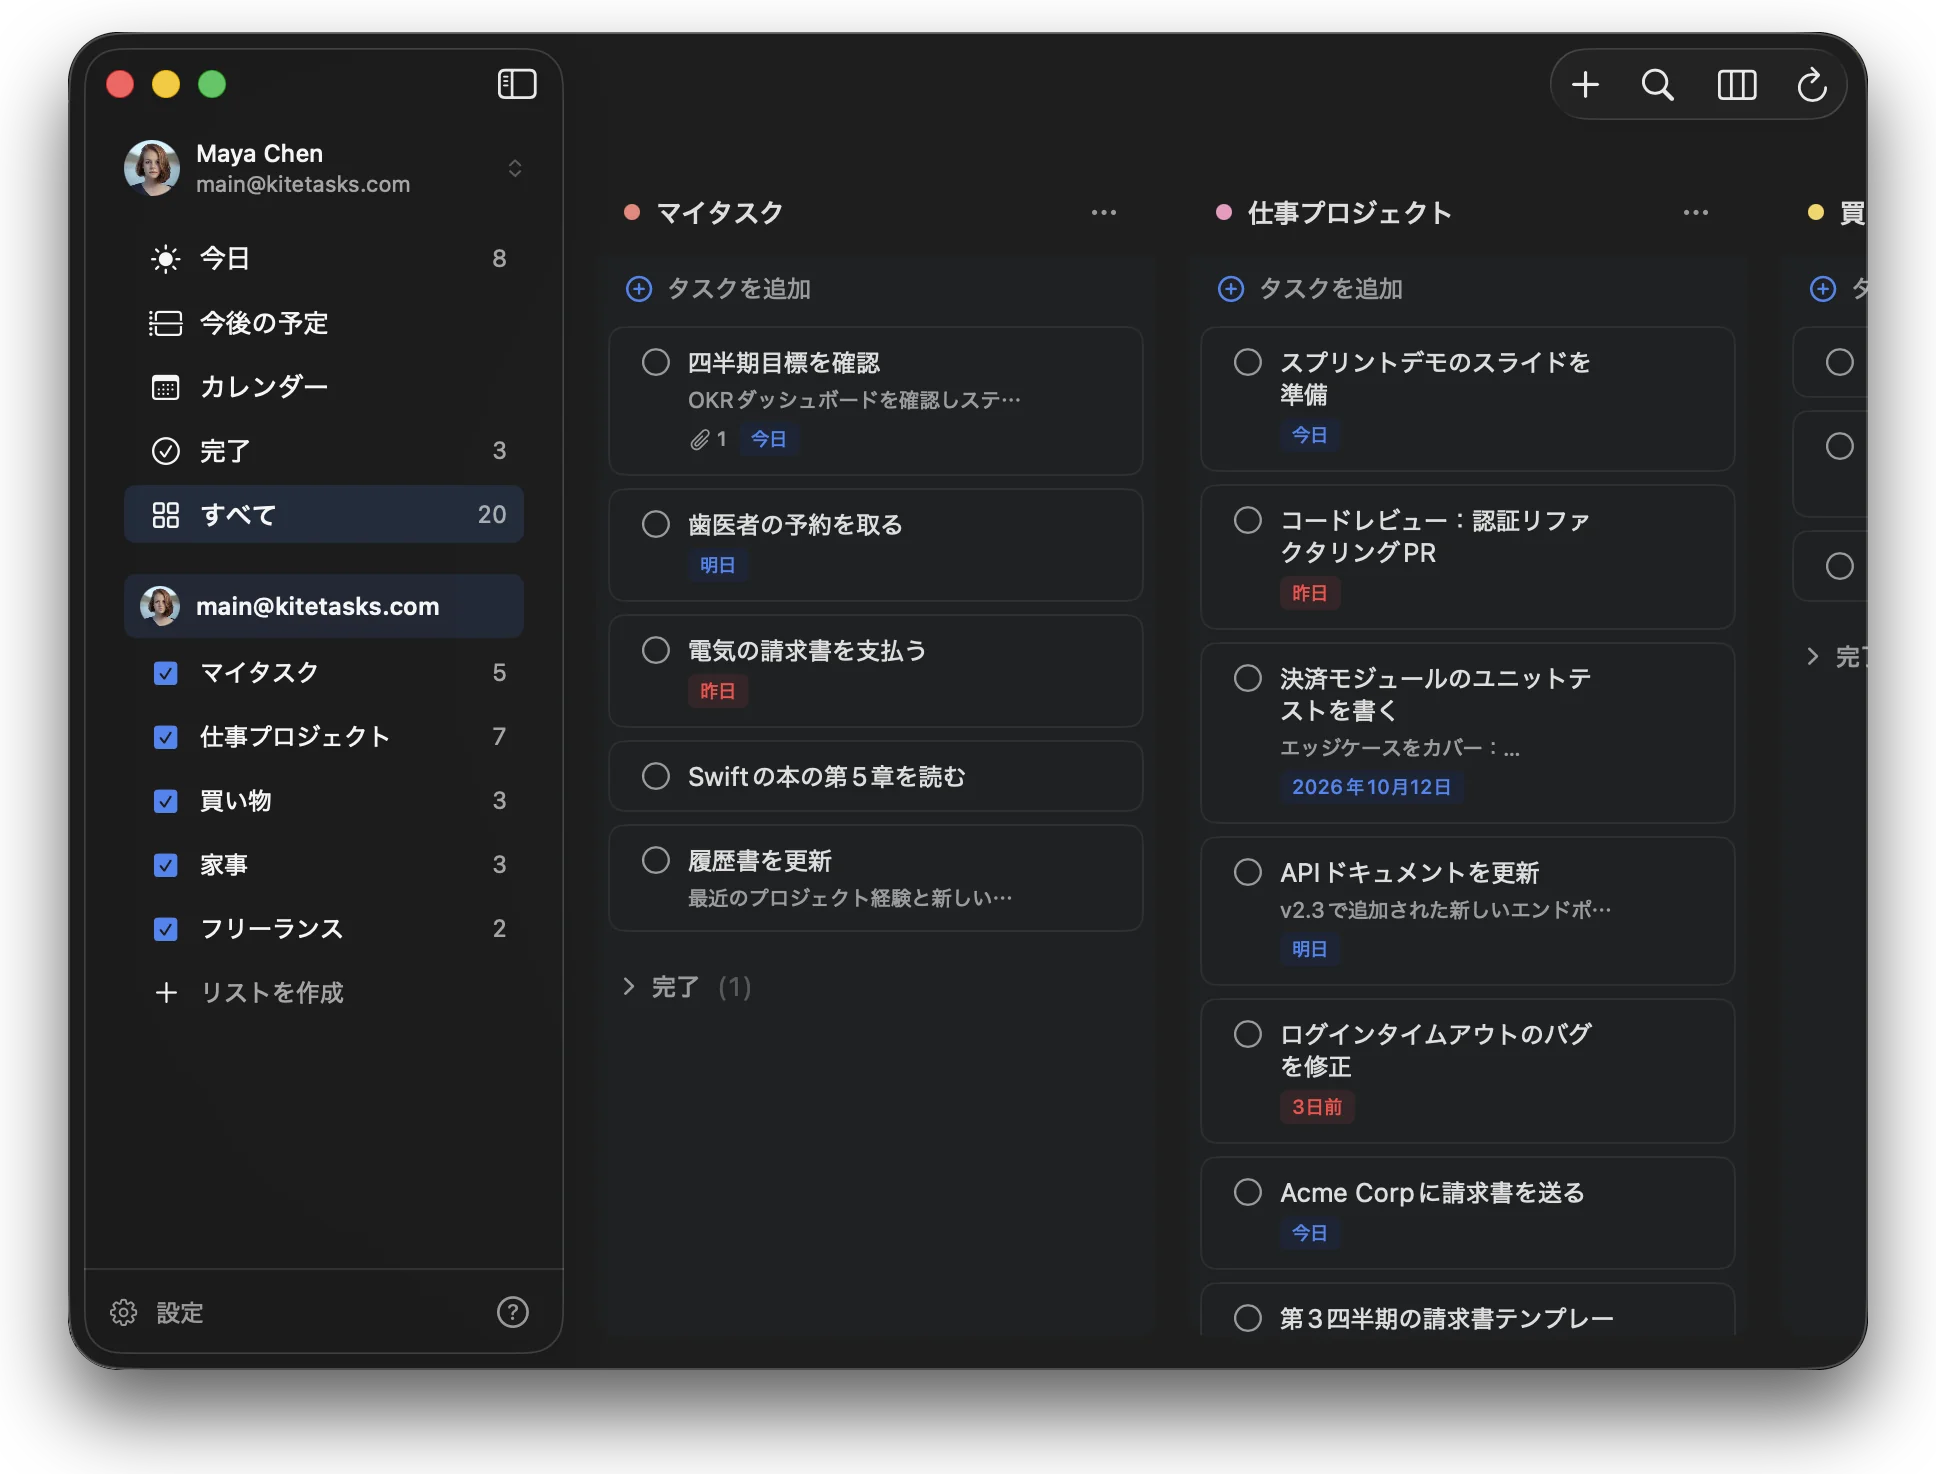
Task: Open the APIドキュメントを更新 task
Action: point(1468,911)
